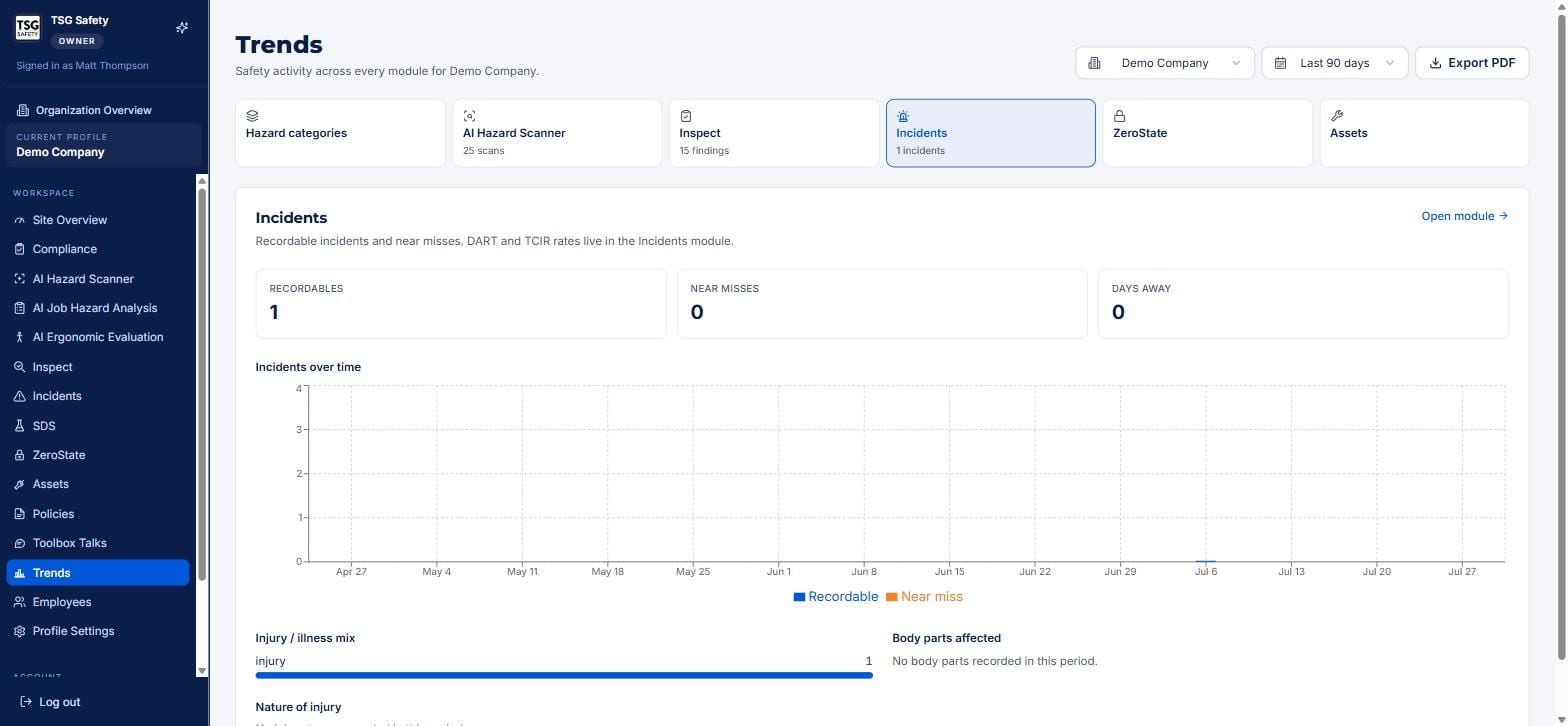Click the Days Away stat card
1568x726 pixels.
[1303, 304]
